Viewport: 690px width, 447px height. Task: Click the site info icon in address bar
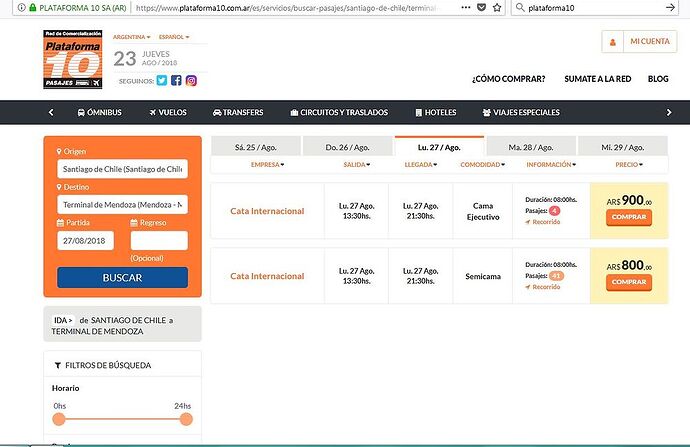21,7
